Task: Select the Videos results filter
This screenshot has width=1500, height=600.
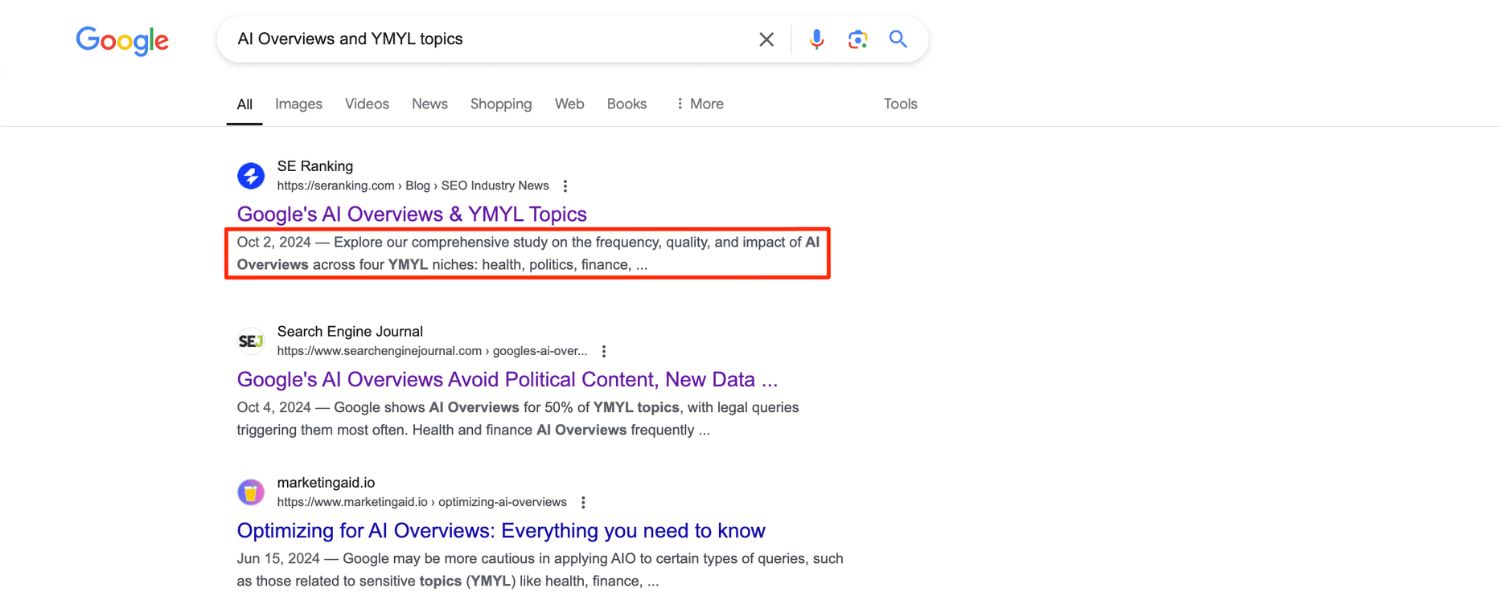Action: click(366, 103)
